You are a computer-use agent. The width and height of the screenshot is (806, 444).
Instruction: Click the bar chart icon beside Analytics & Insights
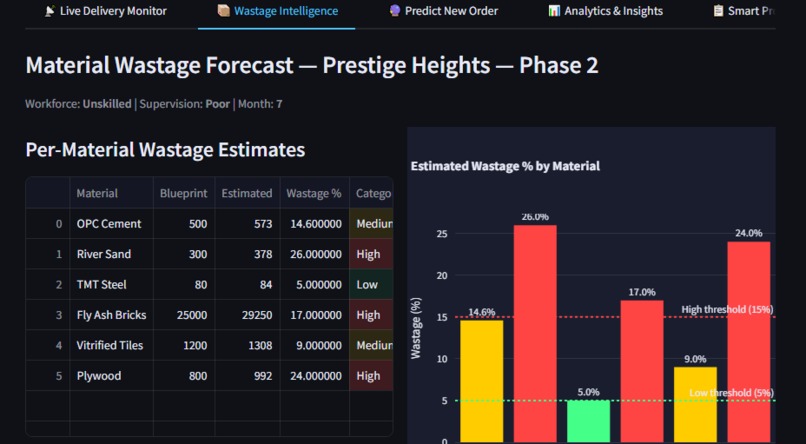coord(554,11)
